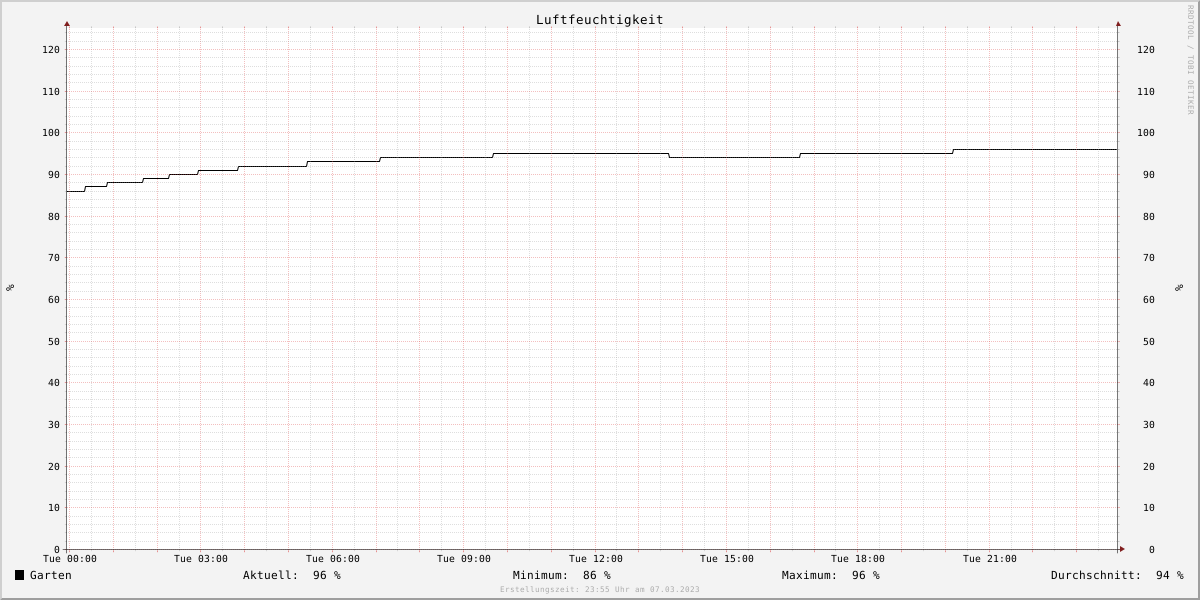Image resolution: width=1200 pixels, height=600 pixels.
Task: Click the red arrow atop the left y-axis
Action: [x=67, y=23]
